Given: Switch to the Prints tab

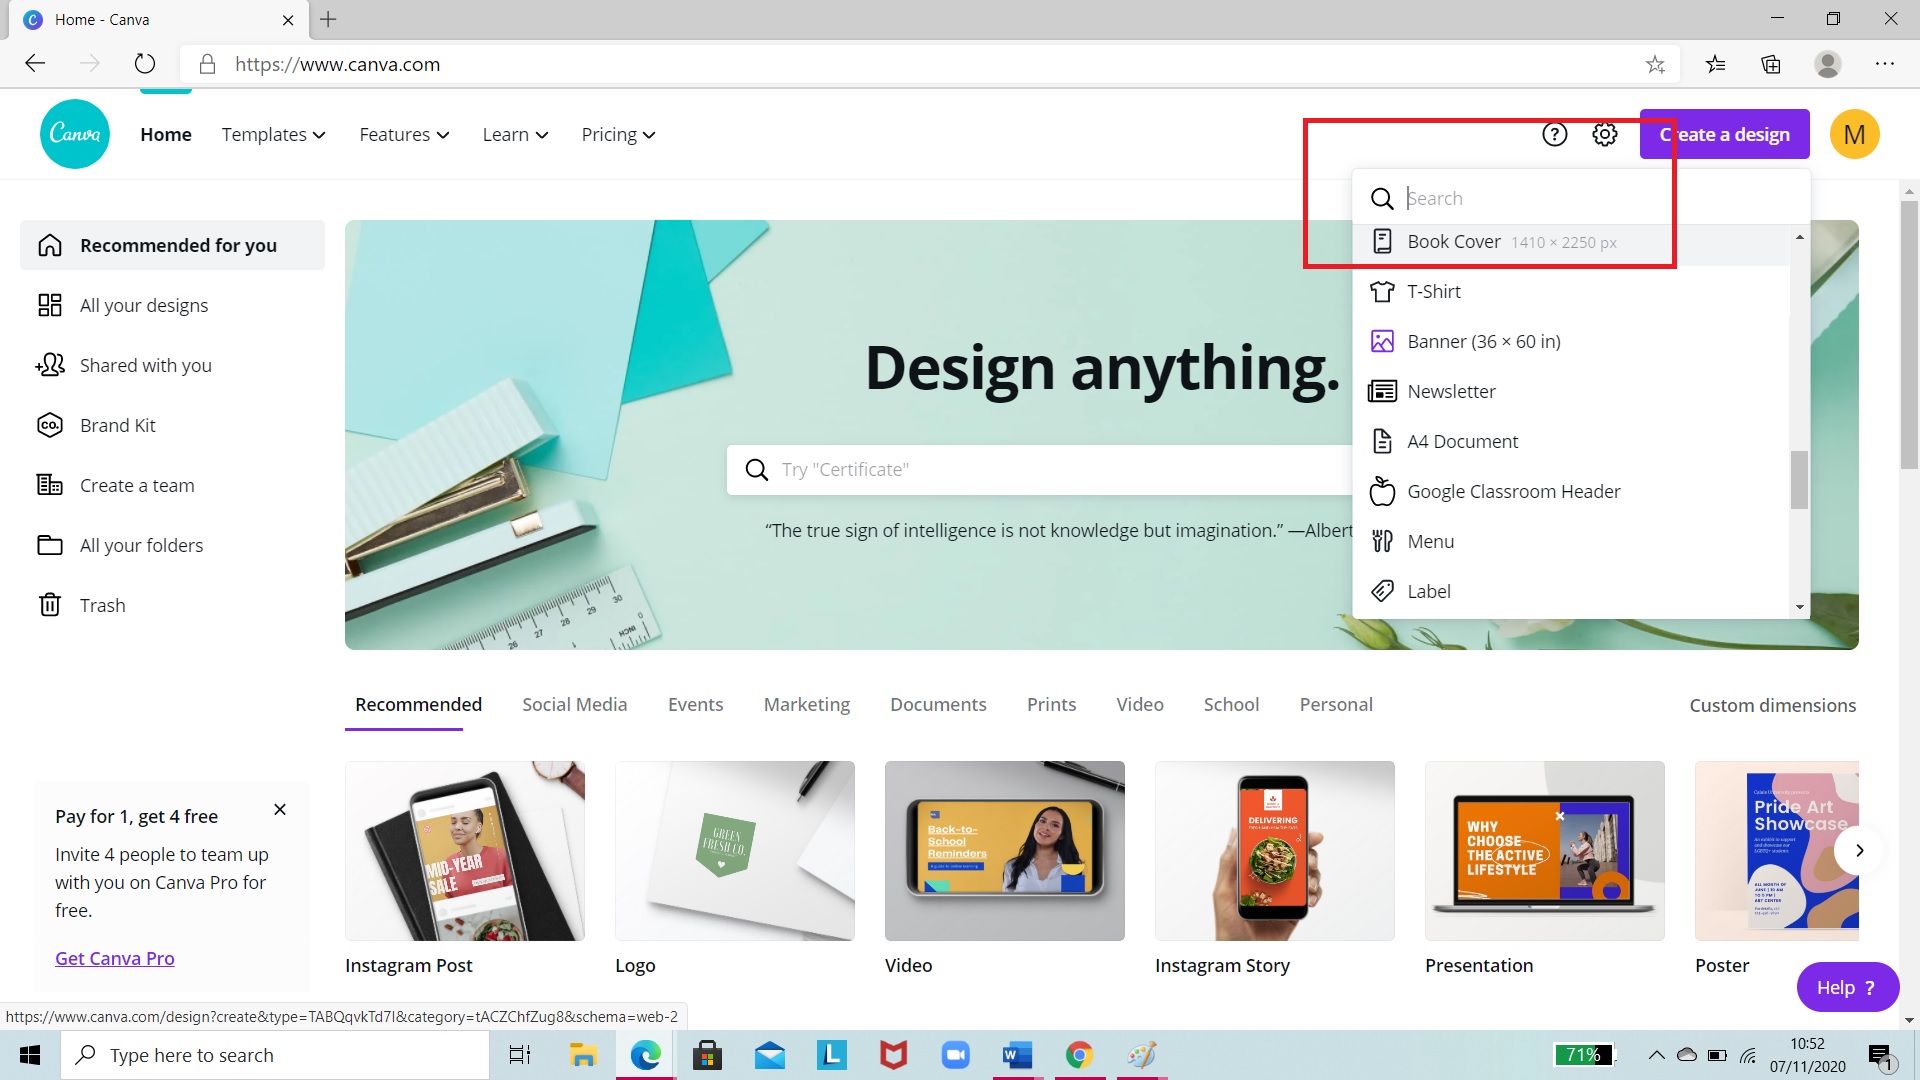Looking at the screenshot, I should [1052, 704].
